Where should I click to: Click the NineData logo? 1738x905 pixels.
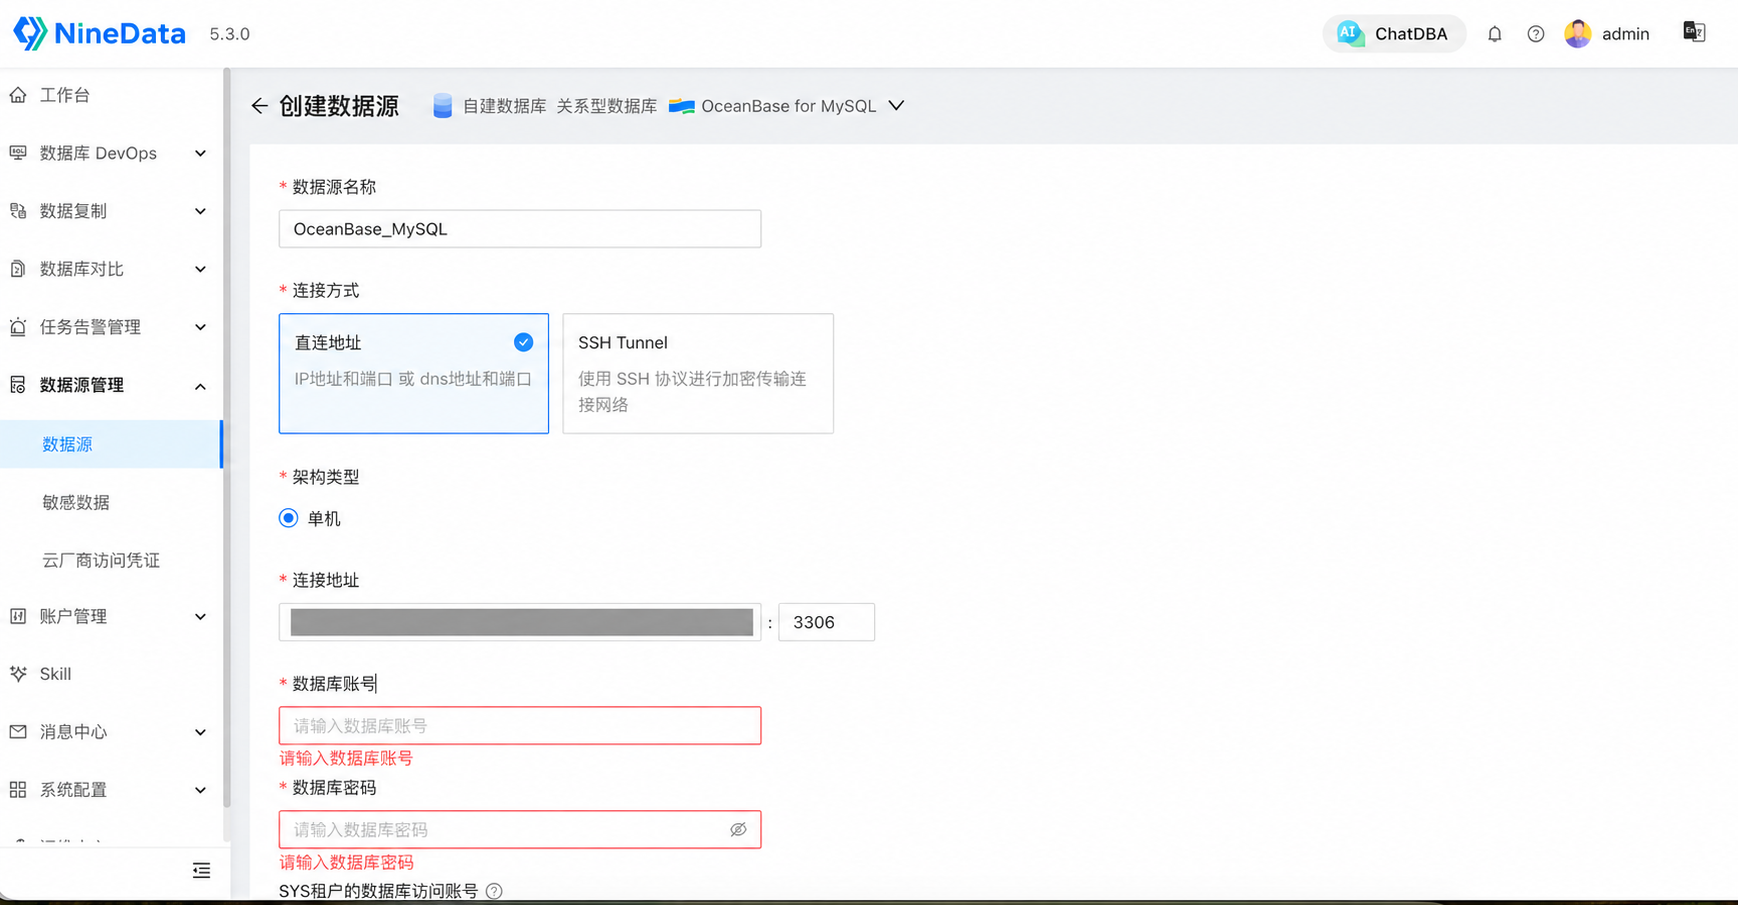tap(99, 33)
